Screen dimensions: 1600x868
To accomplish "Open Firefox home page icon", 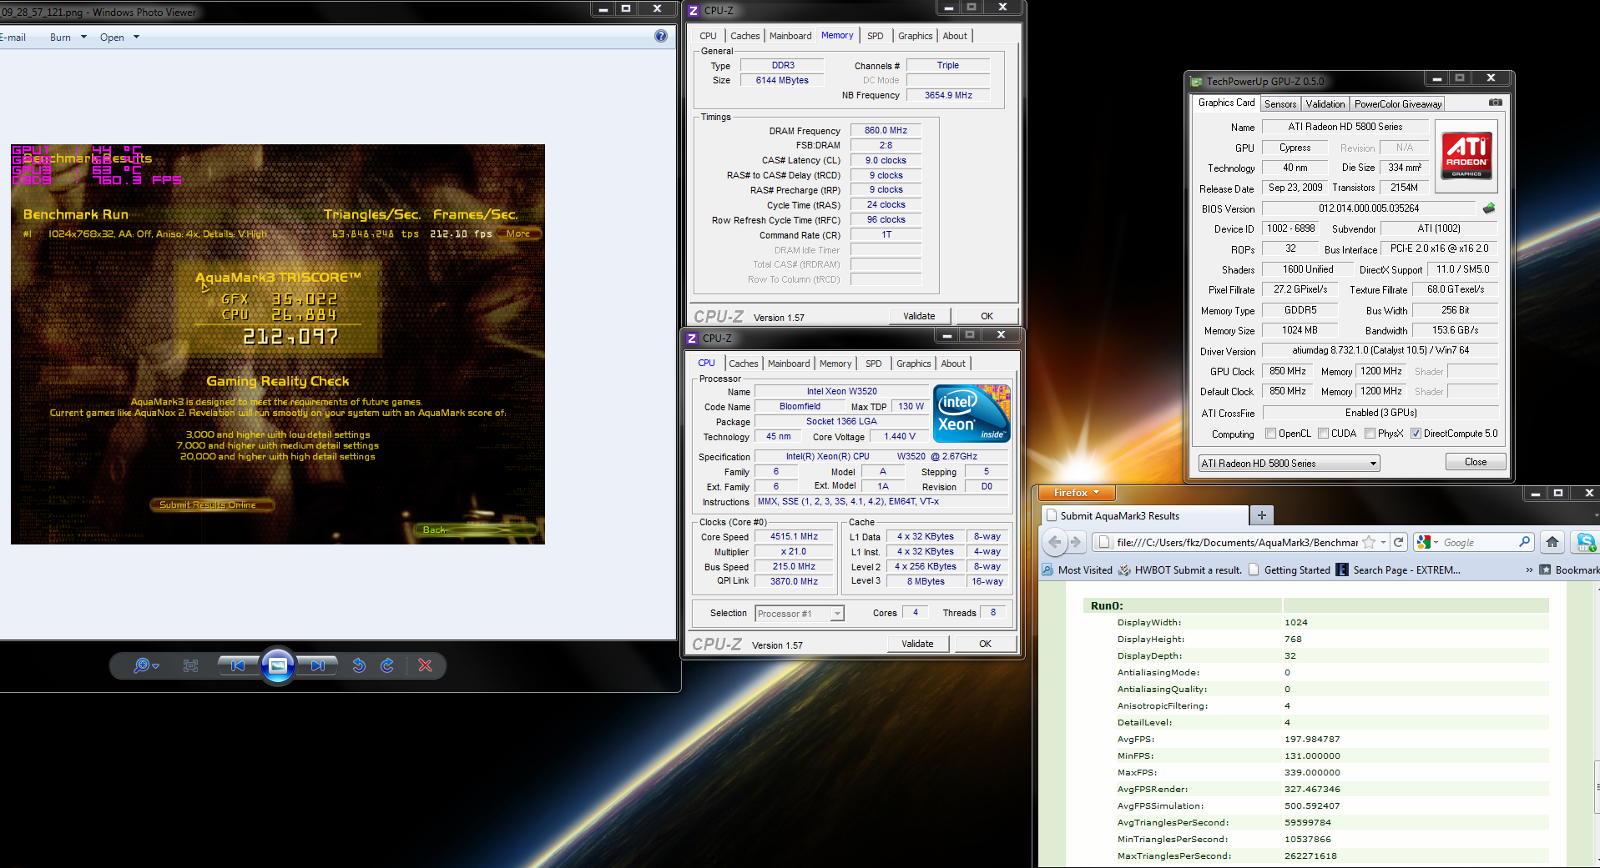I will 1552,542.
